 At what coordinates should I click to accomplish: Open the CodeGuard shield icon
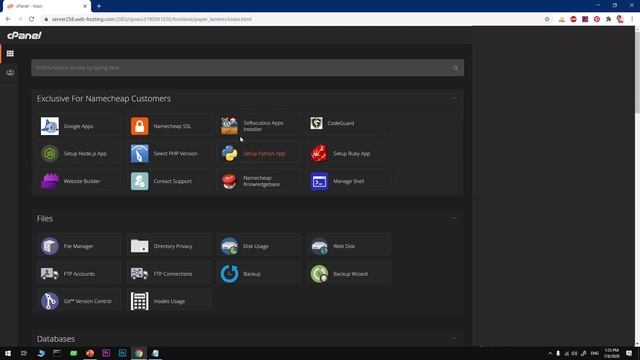[316, 123]
